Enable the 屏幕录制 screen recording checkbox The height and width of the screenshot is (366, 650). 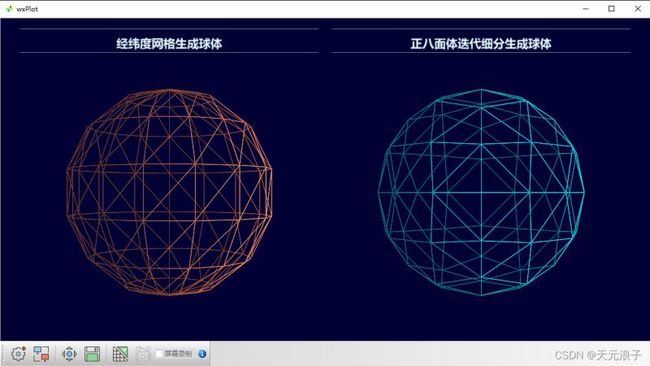(159, 354)
